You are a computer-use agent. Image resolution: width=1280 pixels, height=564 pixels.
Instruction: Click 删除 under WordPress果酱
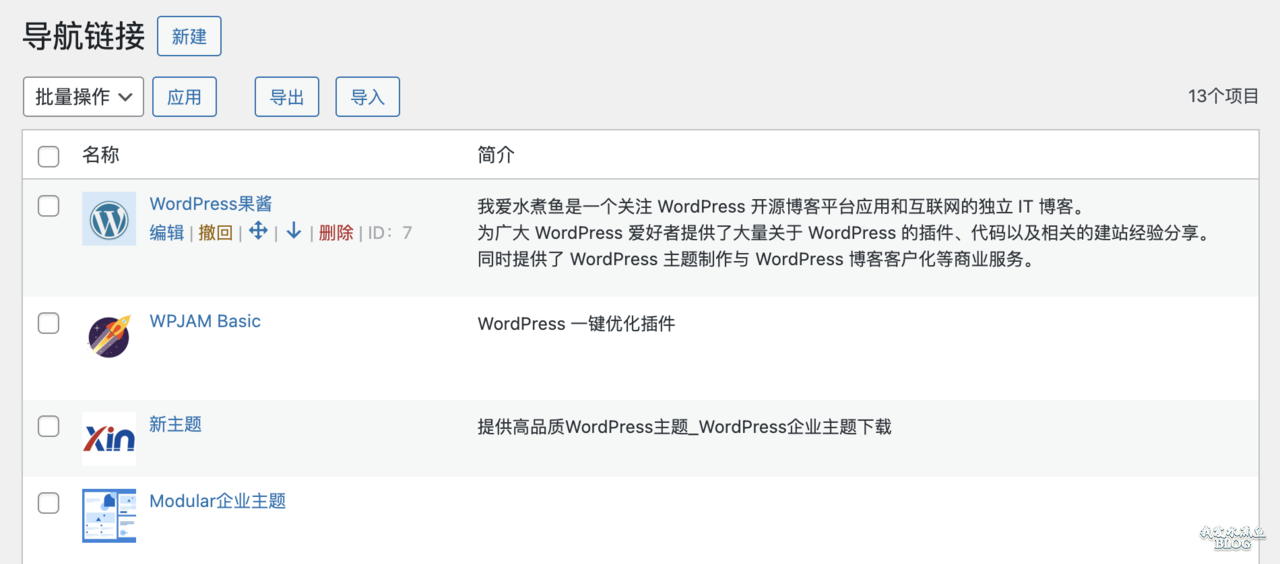[336, 233]
